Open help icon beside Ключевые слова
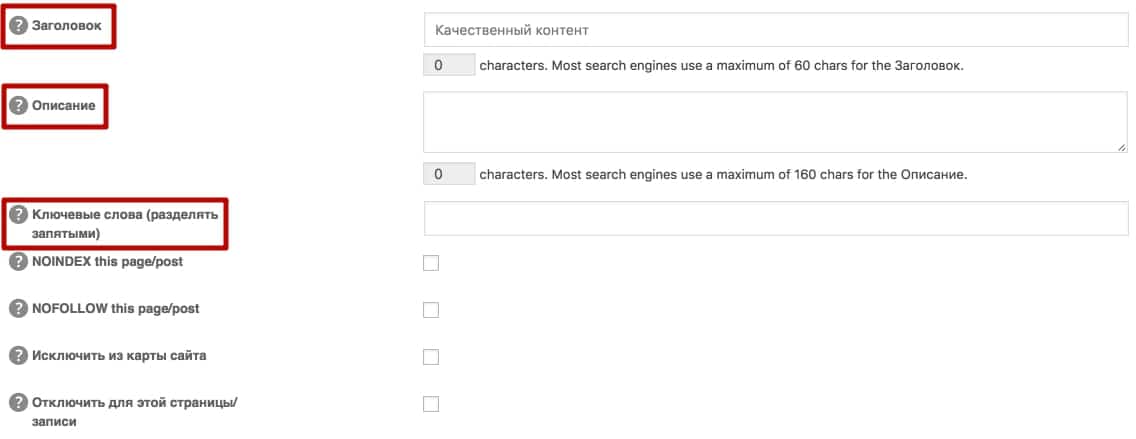 click(x=18, y=215)
